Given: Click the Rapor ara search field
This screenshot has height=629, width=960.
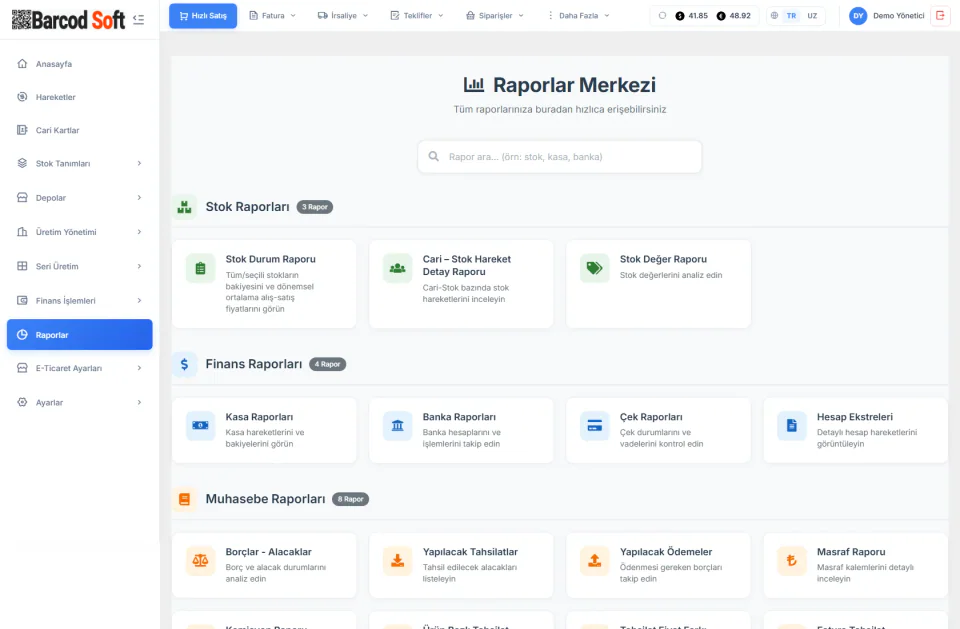Looking at the screenshot, I should (560, 157).
